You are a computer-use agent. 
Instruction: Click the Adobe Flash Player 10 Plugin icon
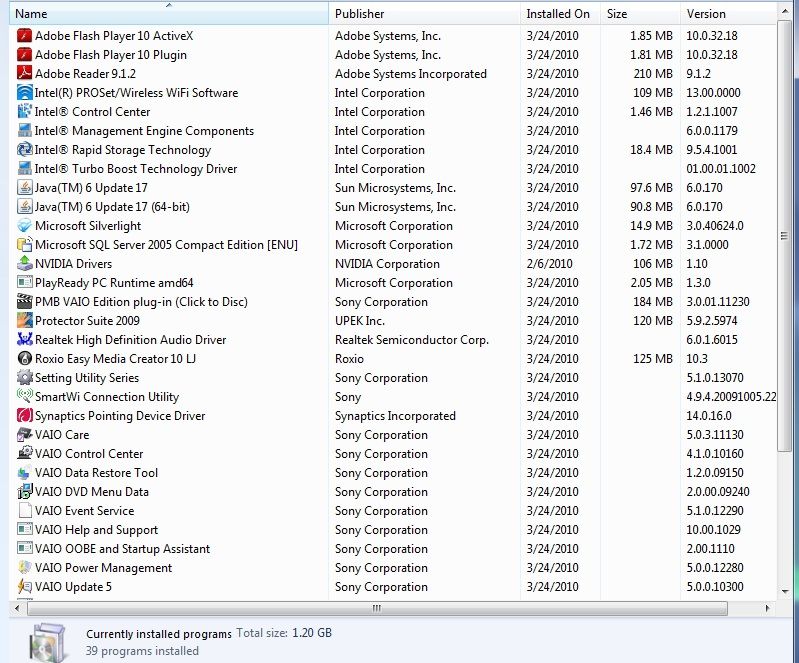[24, 55]
